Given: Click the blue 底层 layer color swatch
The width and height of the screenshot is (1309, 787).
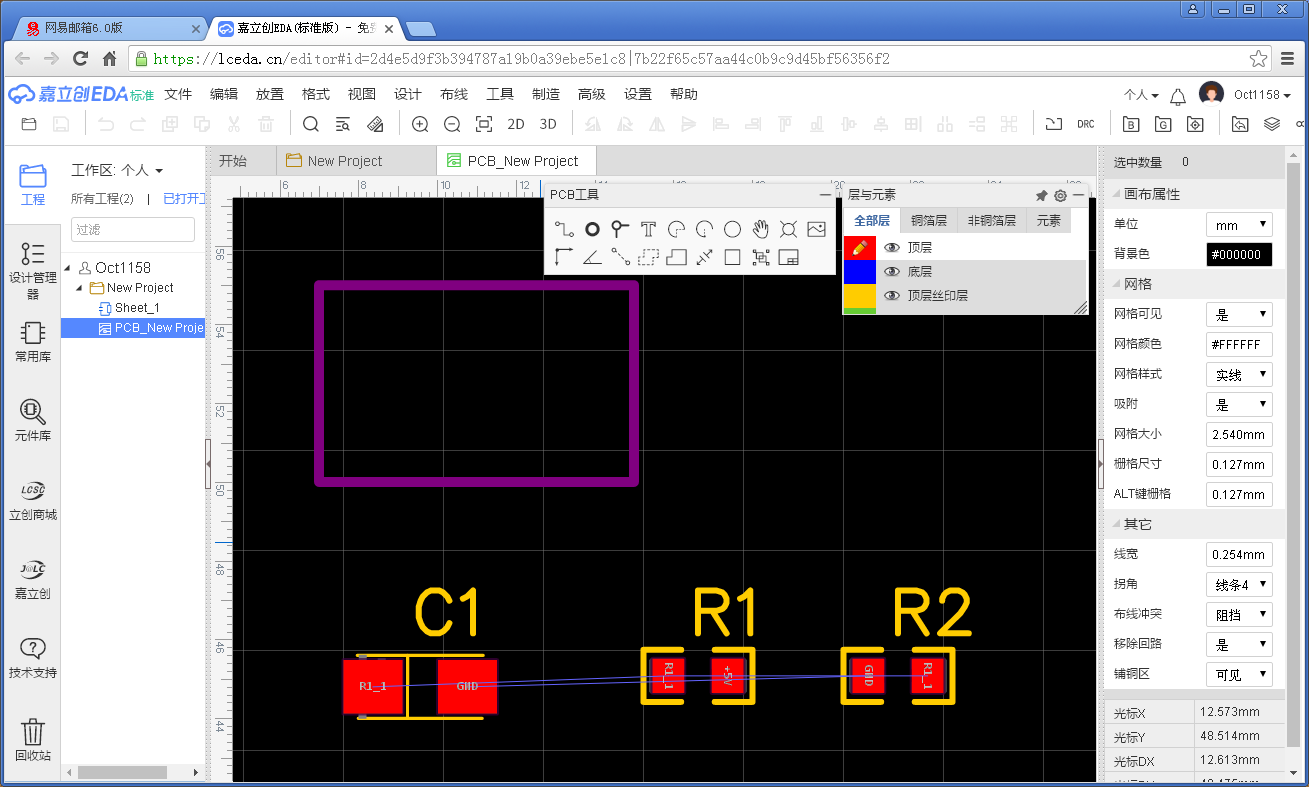Looking at the screenshot, I should click(x=860, y=271).
